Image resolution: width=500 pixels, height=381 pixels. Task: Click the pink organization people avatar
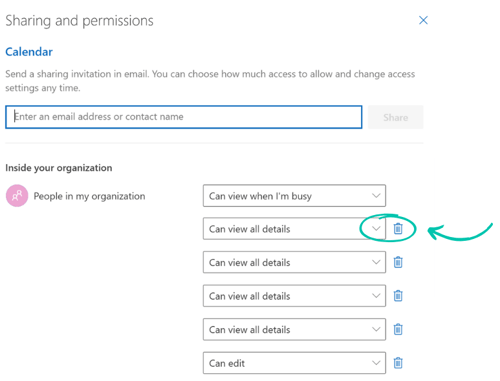pyautogui.click(x=17, y=196)
